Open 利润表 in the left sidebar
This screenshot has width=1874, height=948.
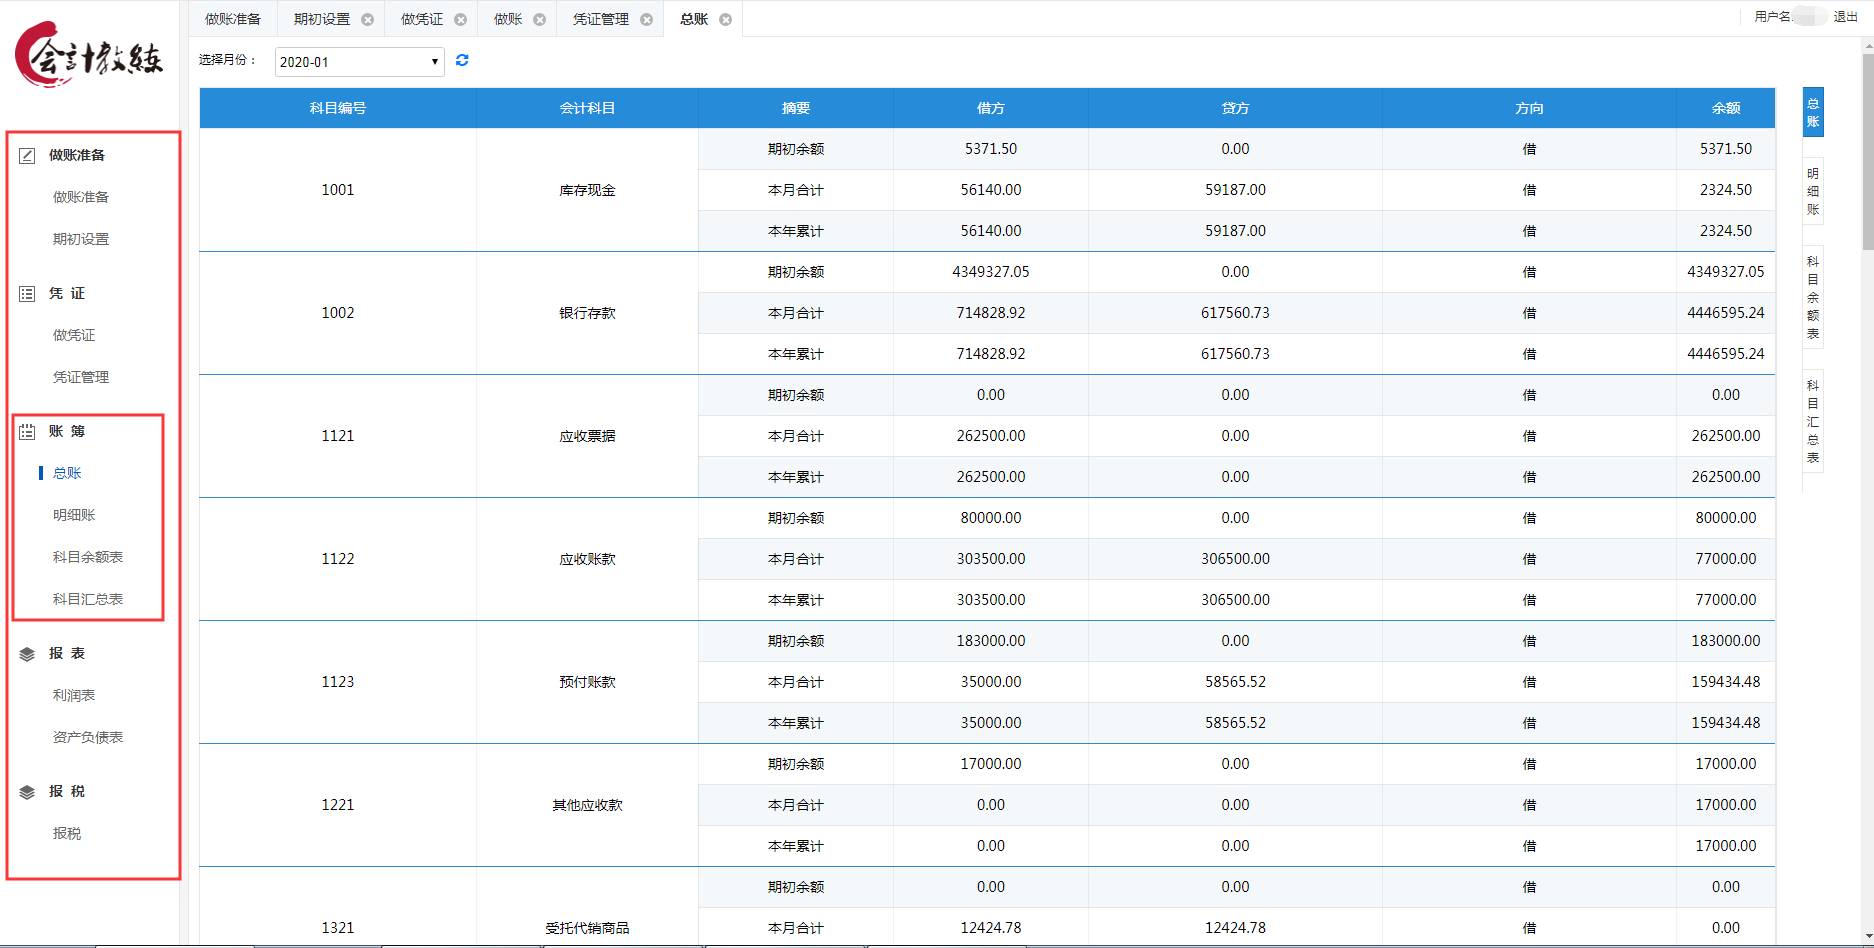(x=74, y=696)
